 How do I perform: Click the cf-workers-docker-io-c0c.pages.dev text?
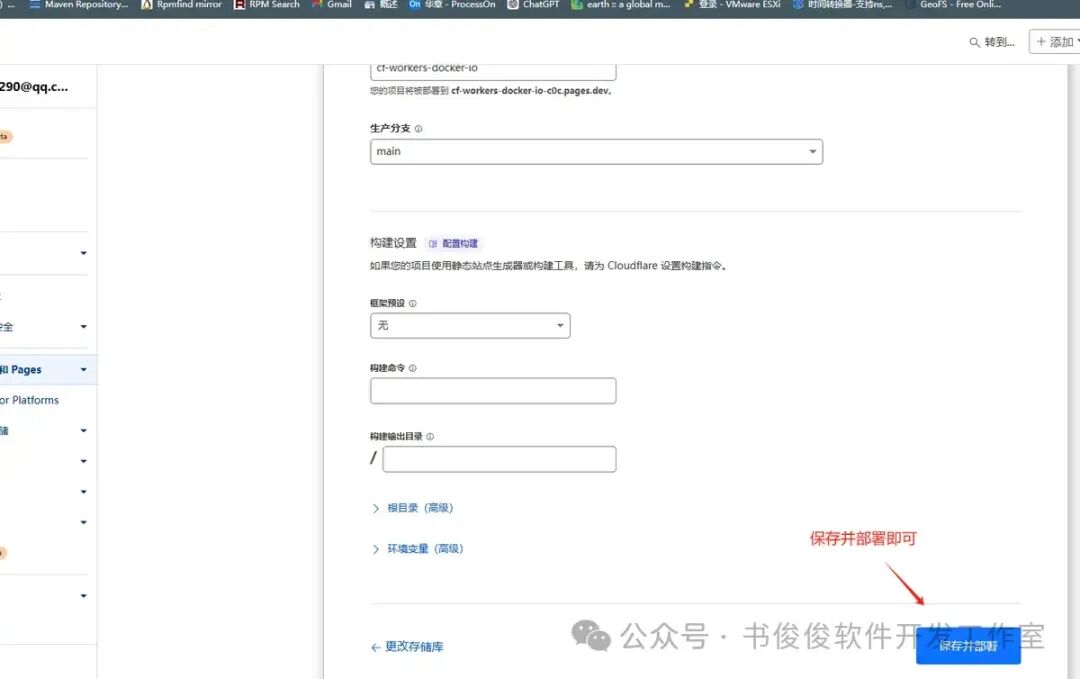click(530, 91)
